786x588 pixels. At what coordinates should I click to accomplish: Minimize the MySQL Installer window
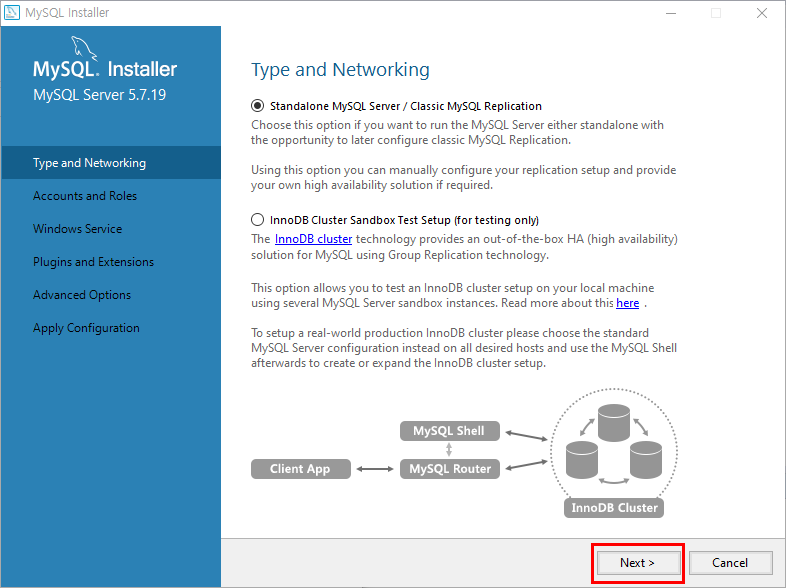coord(671,13)
